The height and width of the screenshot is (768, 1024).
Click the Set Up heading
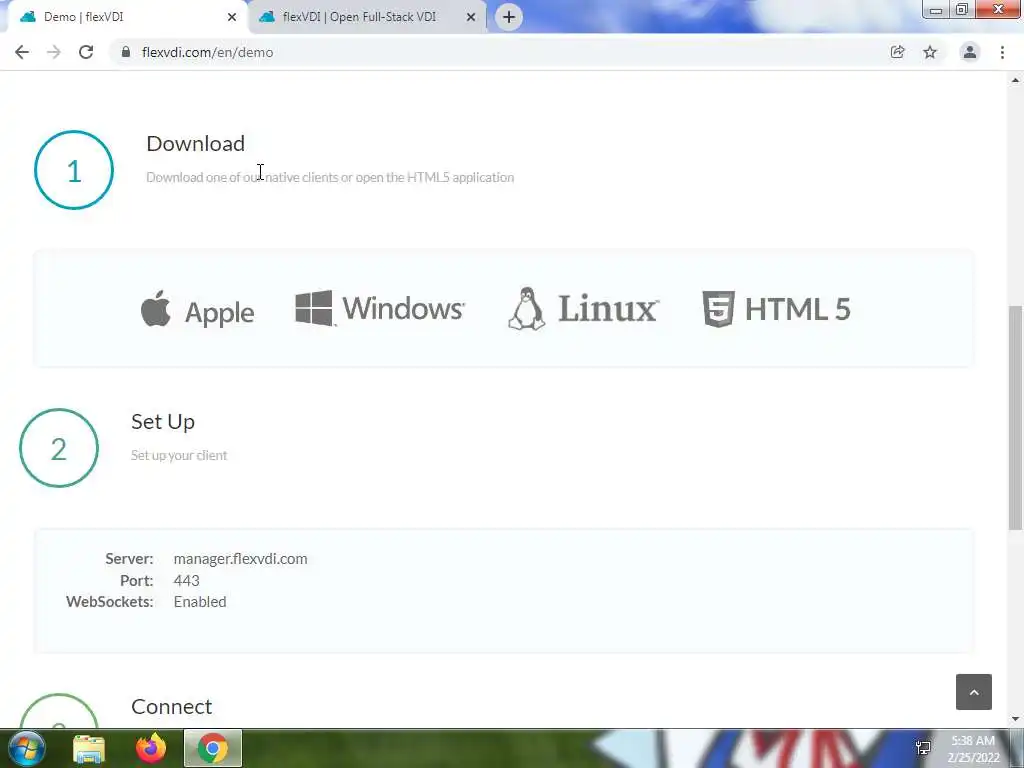pyautogui.click(x=163, y=422)
